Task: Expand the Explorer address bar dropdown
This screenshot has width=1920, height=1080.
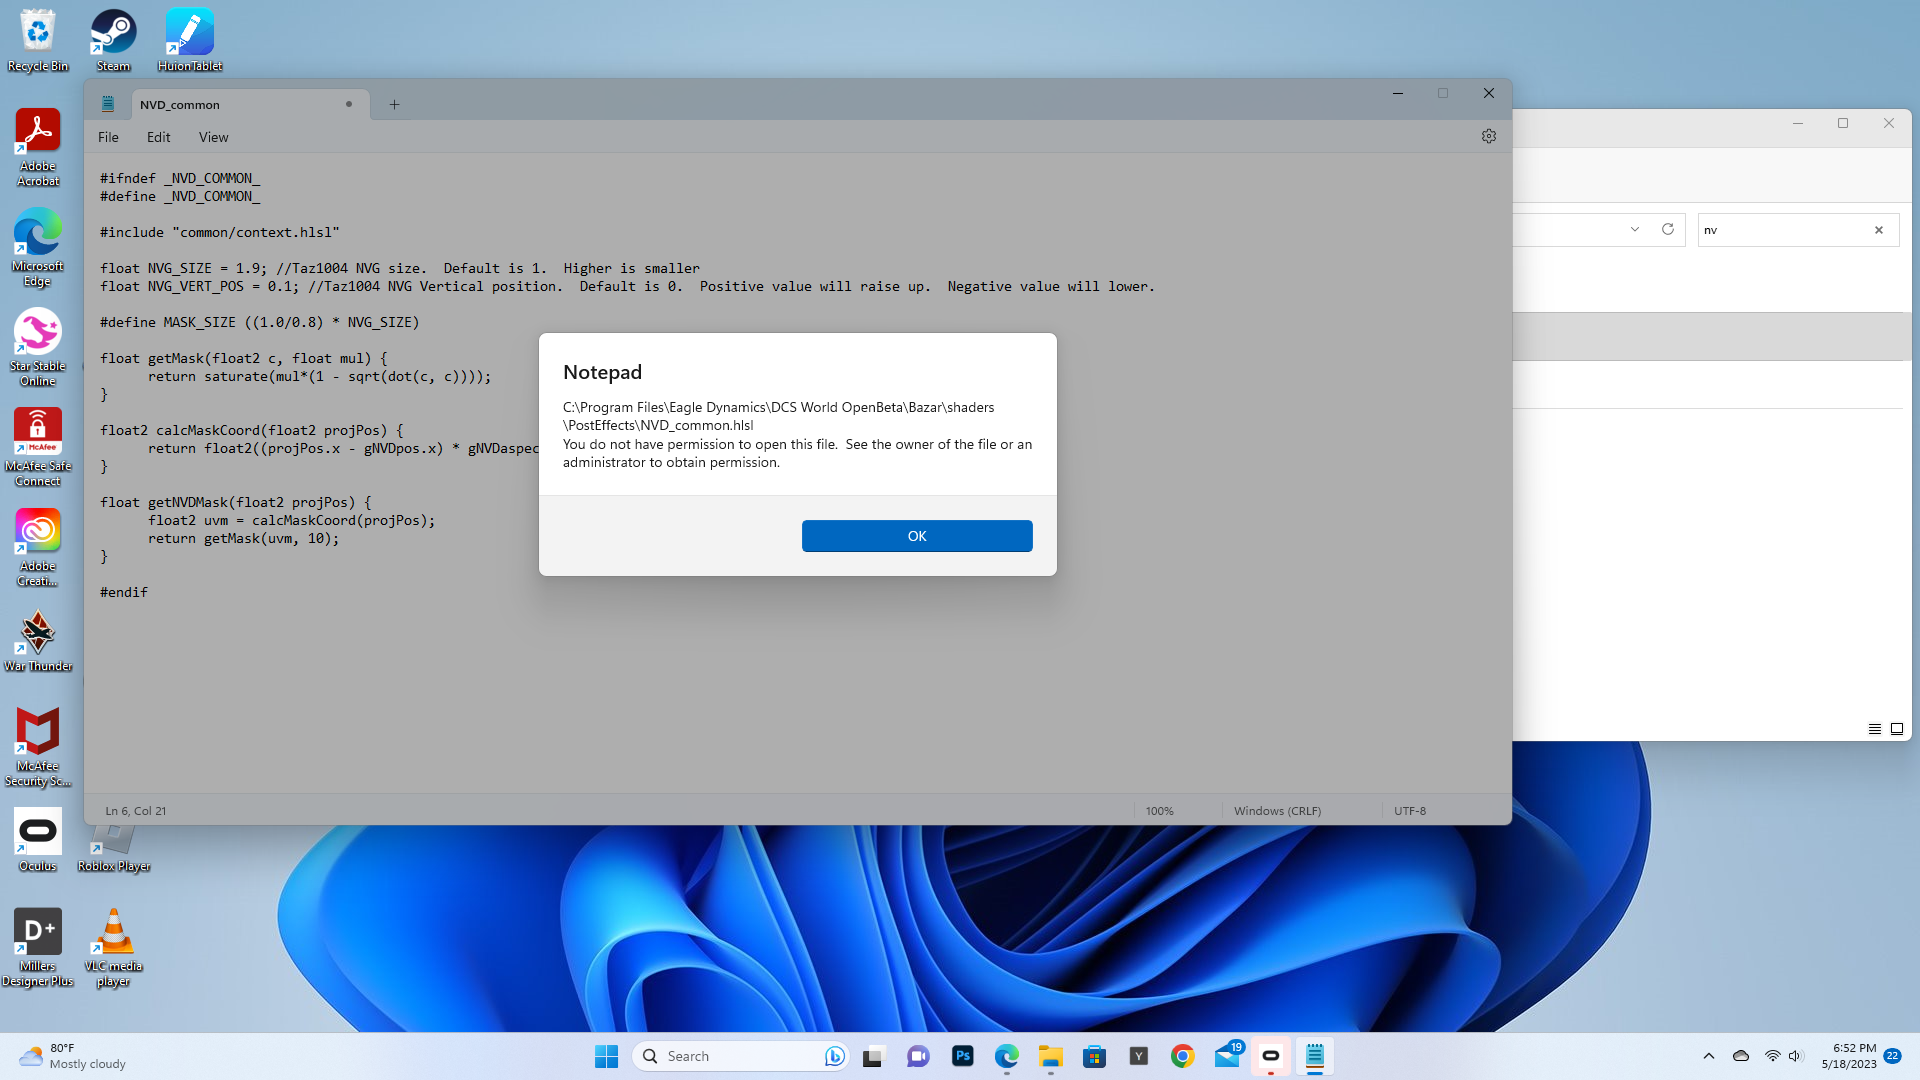Action: pyautogui.click(x=1635, y=229)
